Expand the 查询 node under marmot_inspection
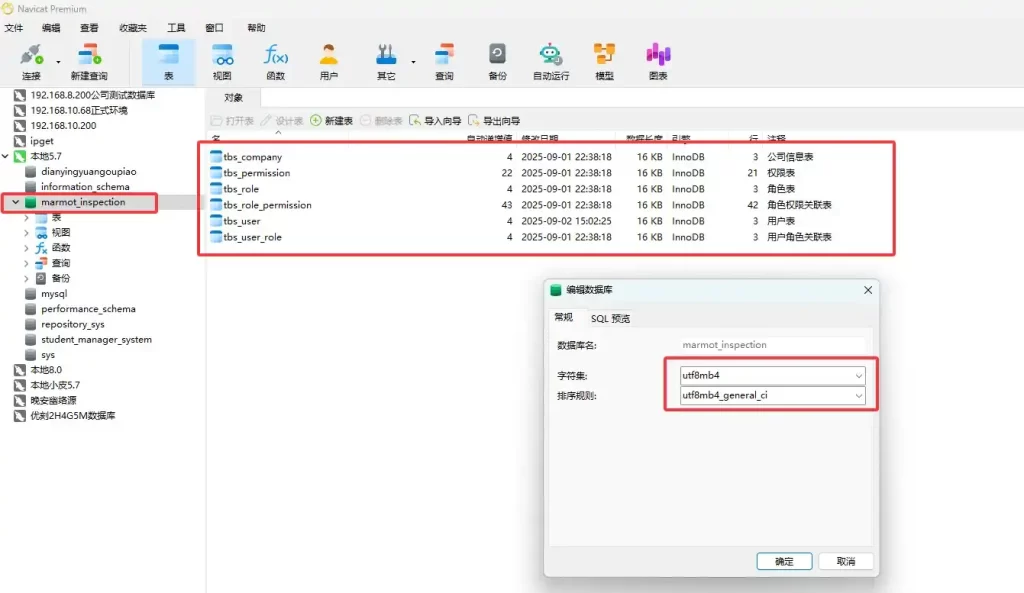Image resolution: width=1024 pixels, height=593 pixels. coord(27,264)
